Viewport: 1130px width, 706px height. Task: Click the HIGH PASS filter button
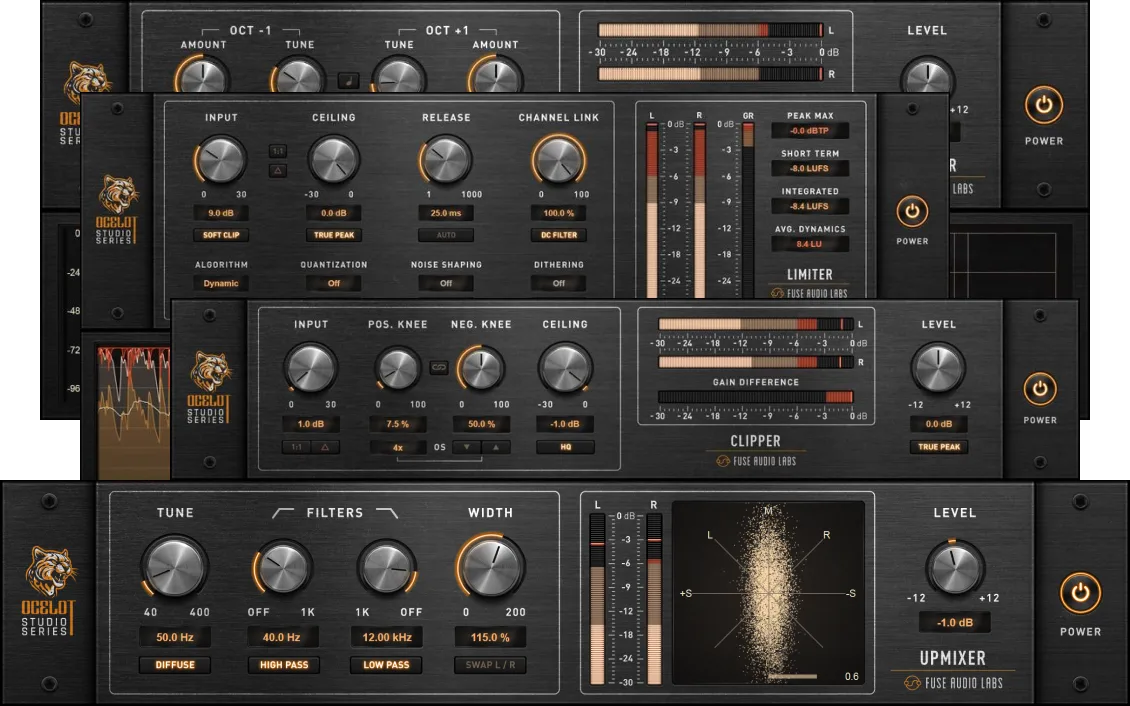283,665
